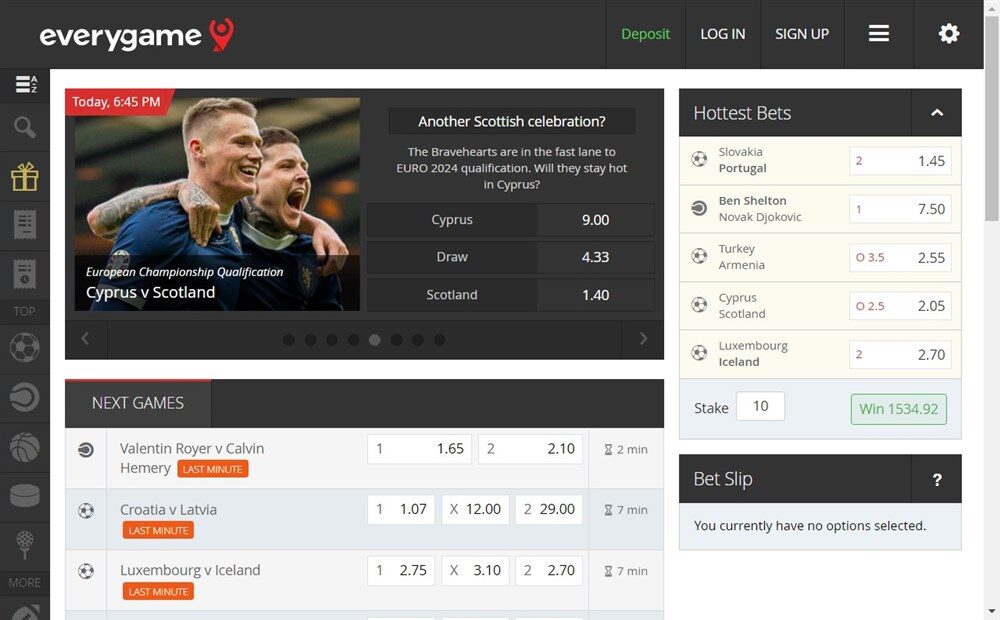
Task: Click soccer icon next to Slovakia Portugal
Action: point(699,159)
